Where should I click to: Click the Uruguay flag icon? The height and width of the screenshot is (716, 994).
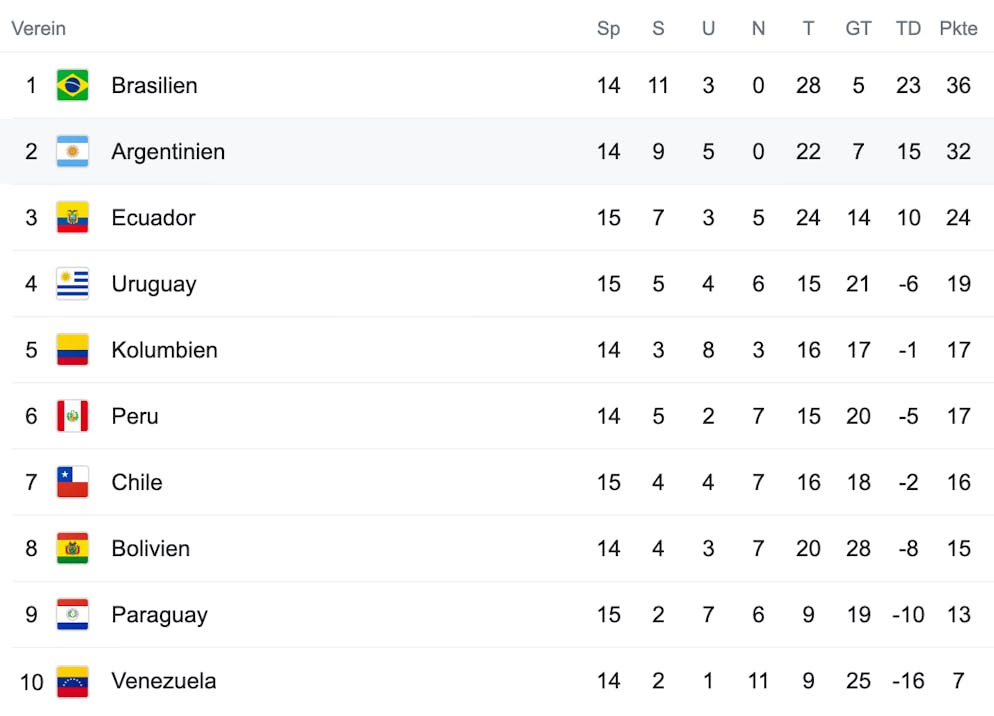point(72,283)
